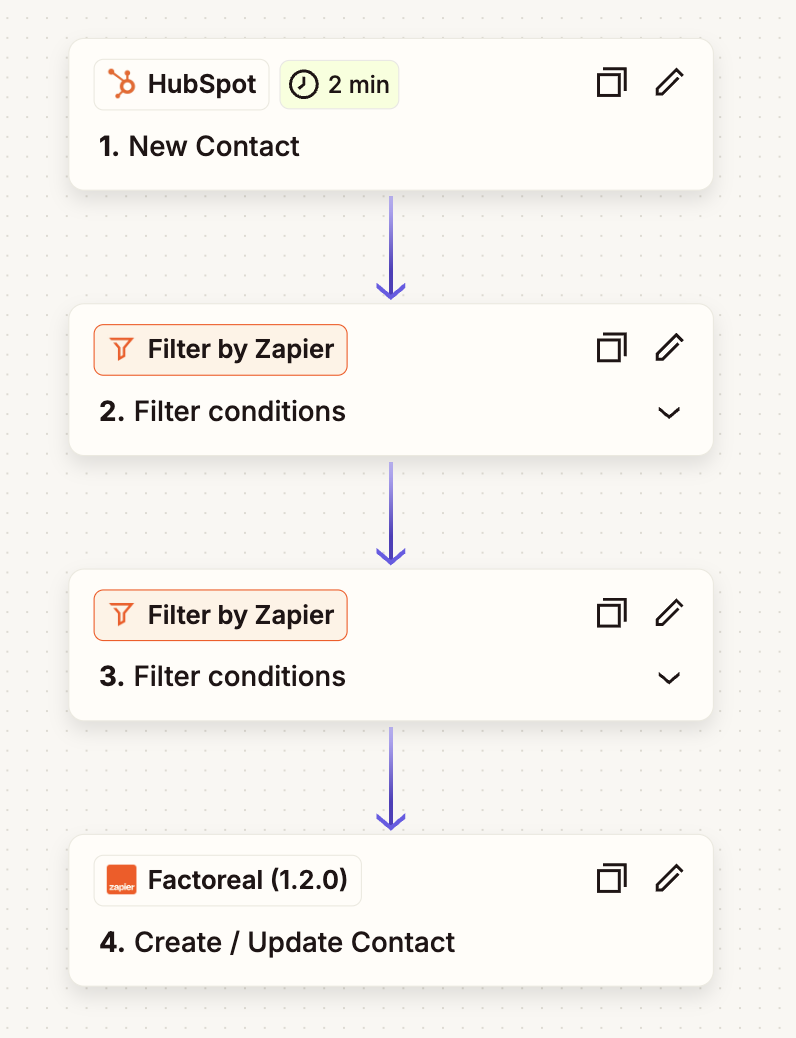Viewport: 796px width, 1038px height.
Task: Open step 4 Create / Update Contact title
Action: pyautogui.click(x=278, y=942)
